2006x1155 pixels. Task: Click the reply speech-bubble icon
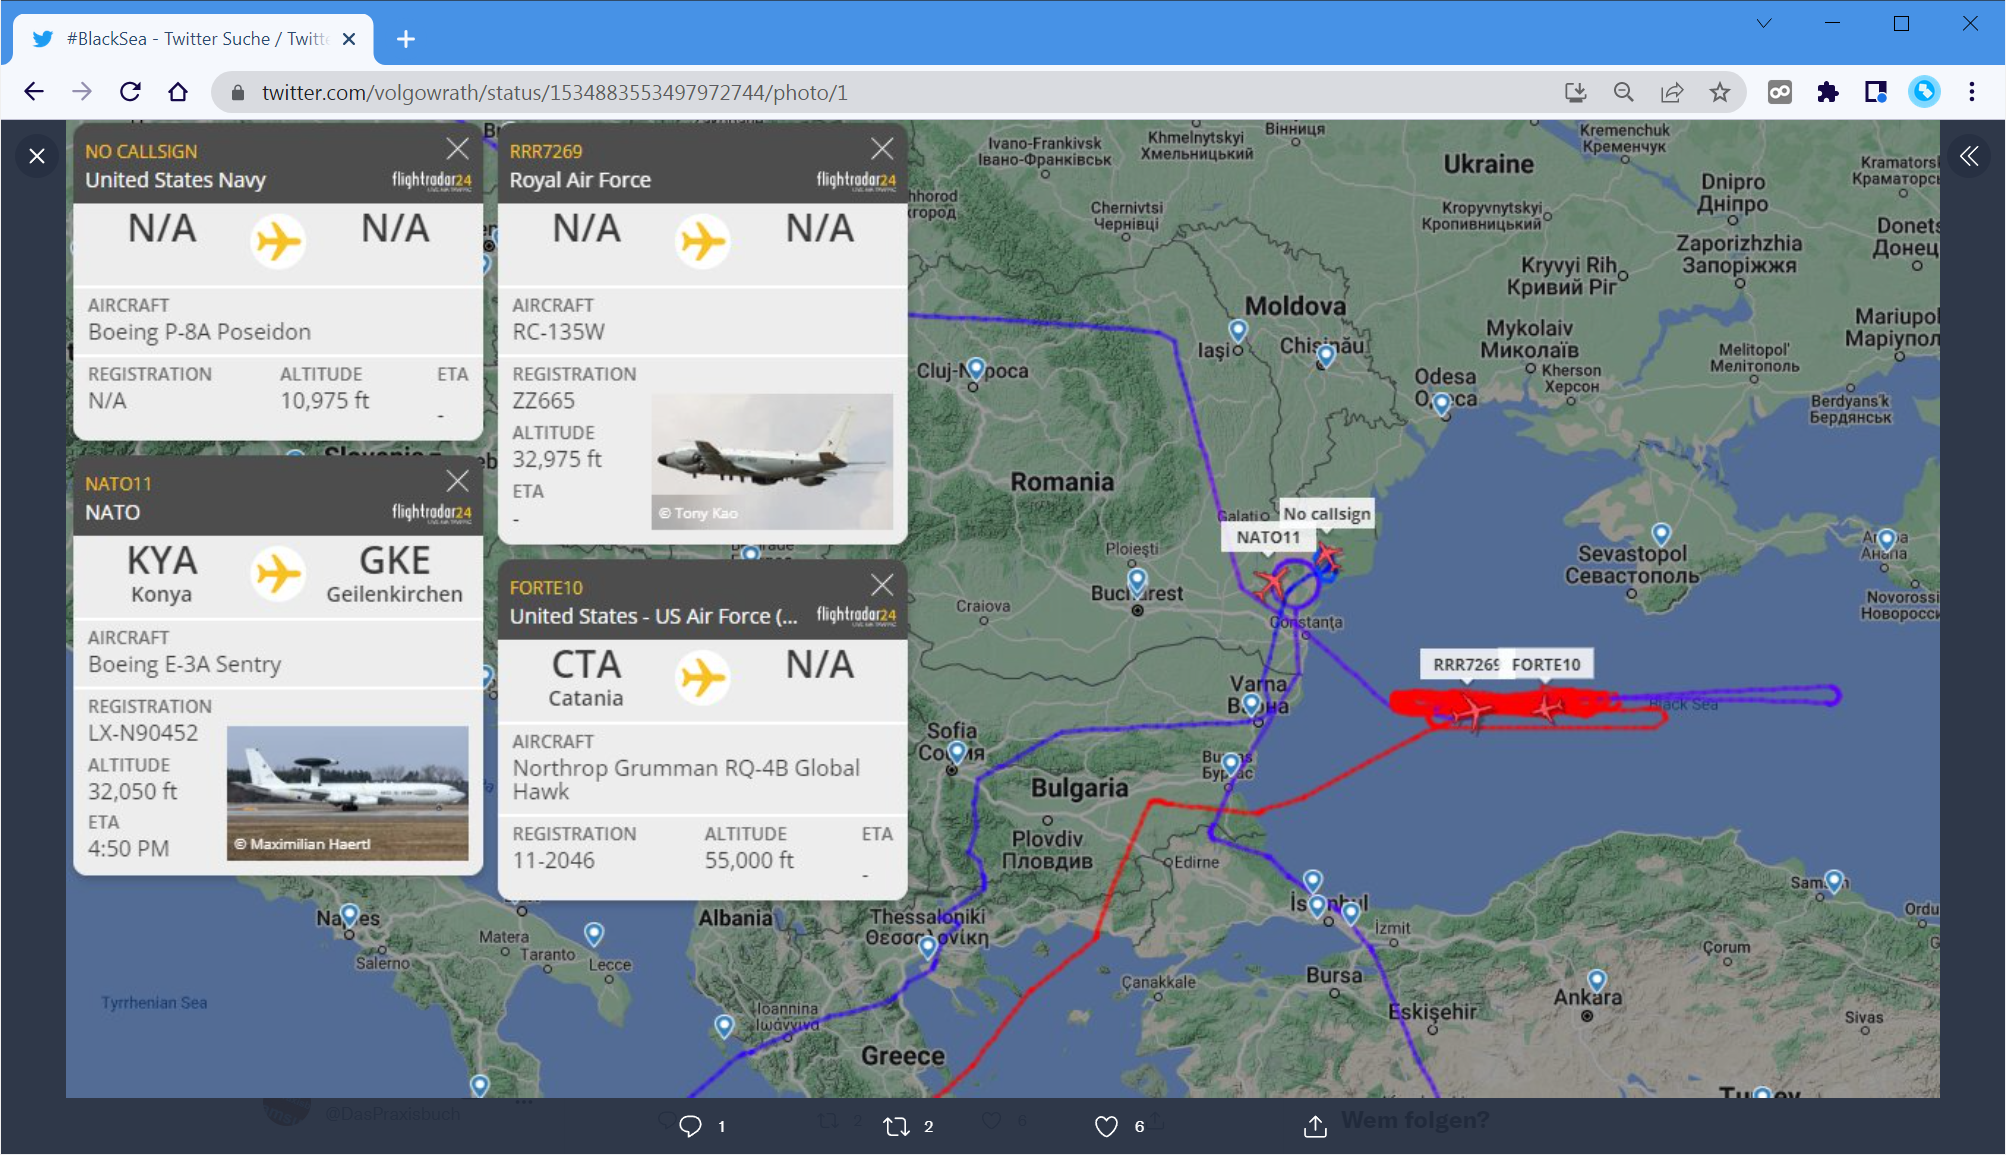click(690, 1126)
